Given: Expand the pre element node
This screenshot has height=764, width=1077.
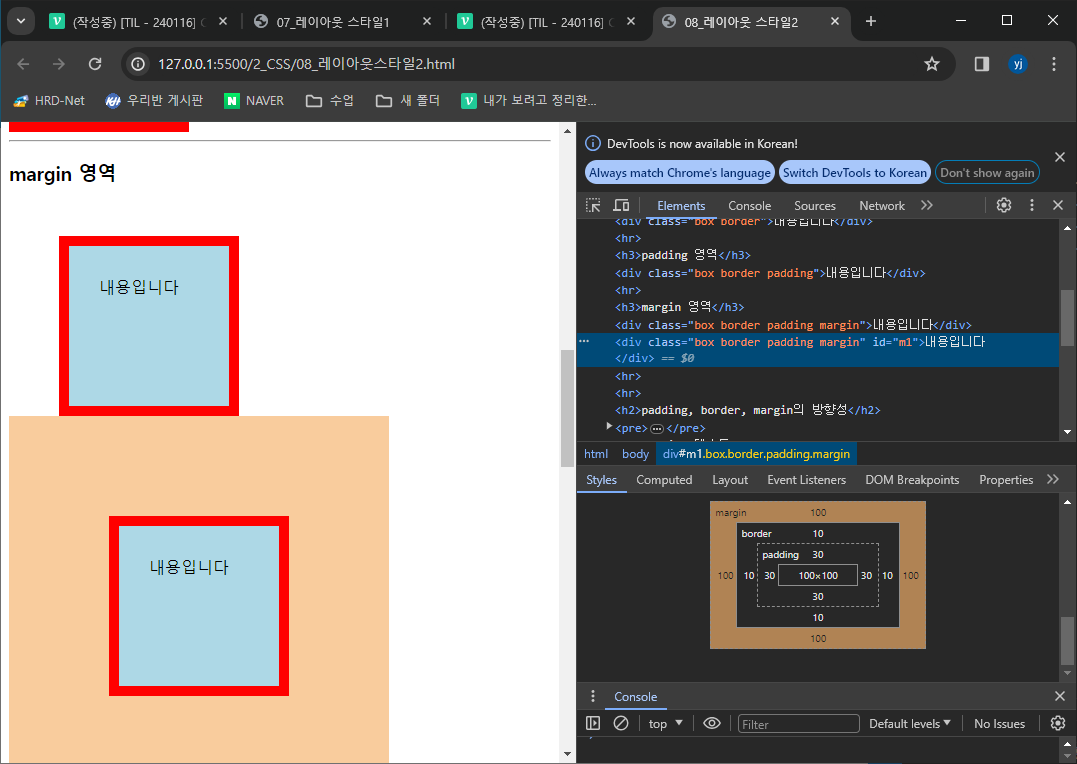Looking at the screenshot, I should click(x=609, y=427).
